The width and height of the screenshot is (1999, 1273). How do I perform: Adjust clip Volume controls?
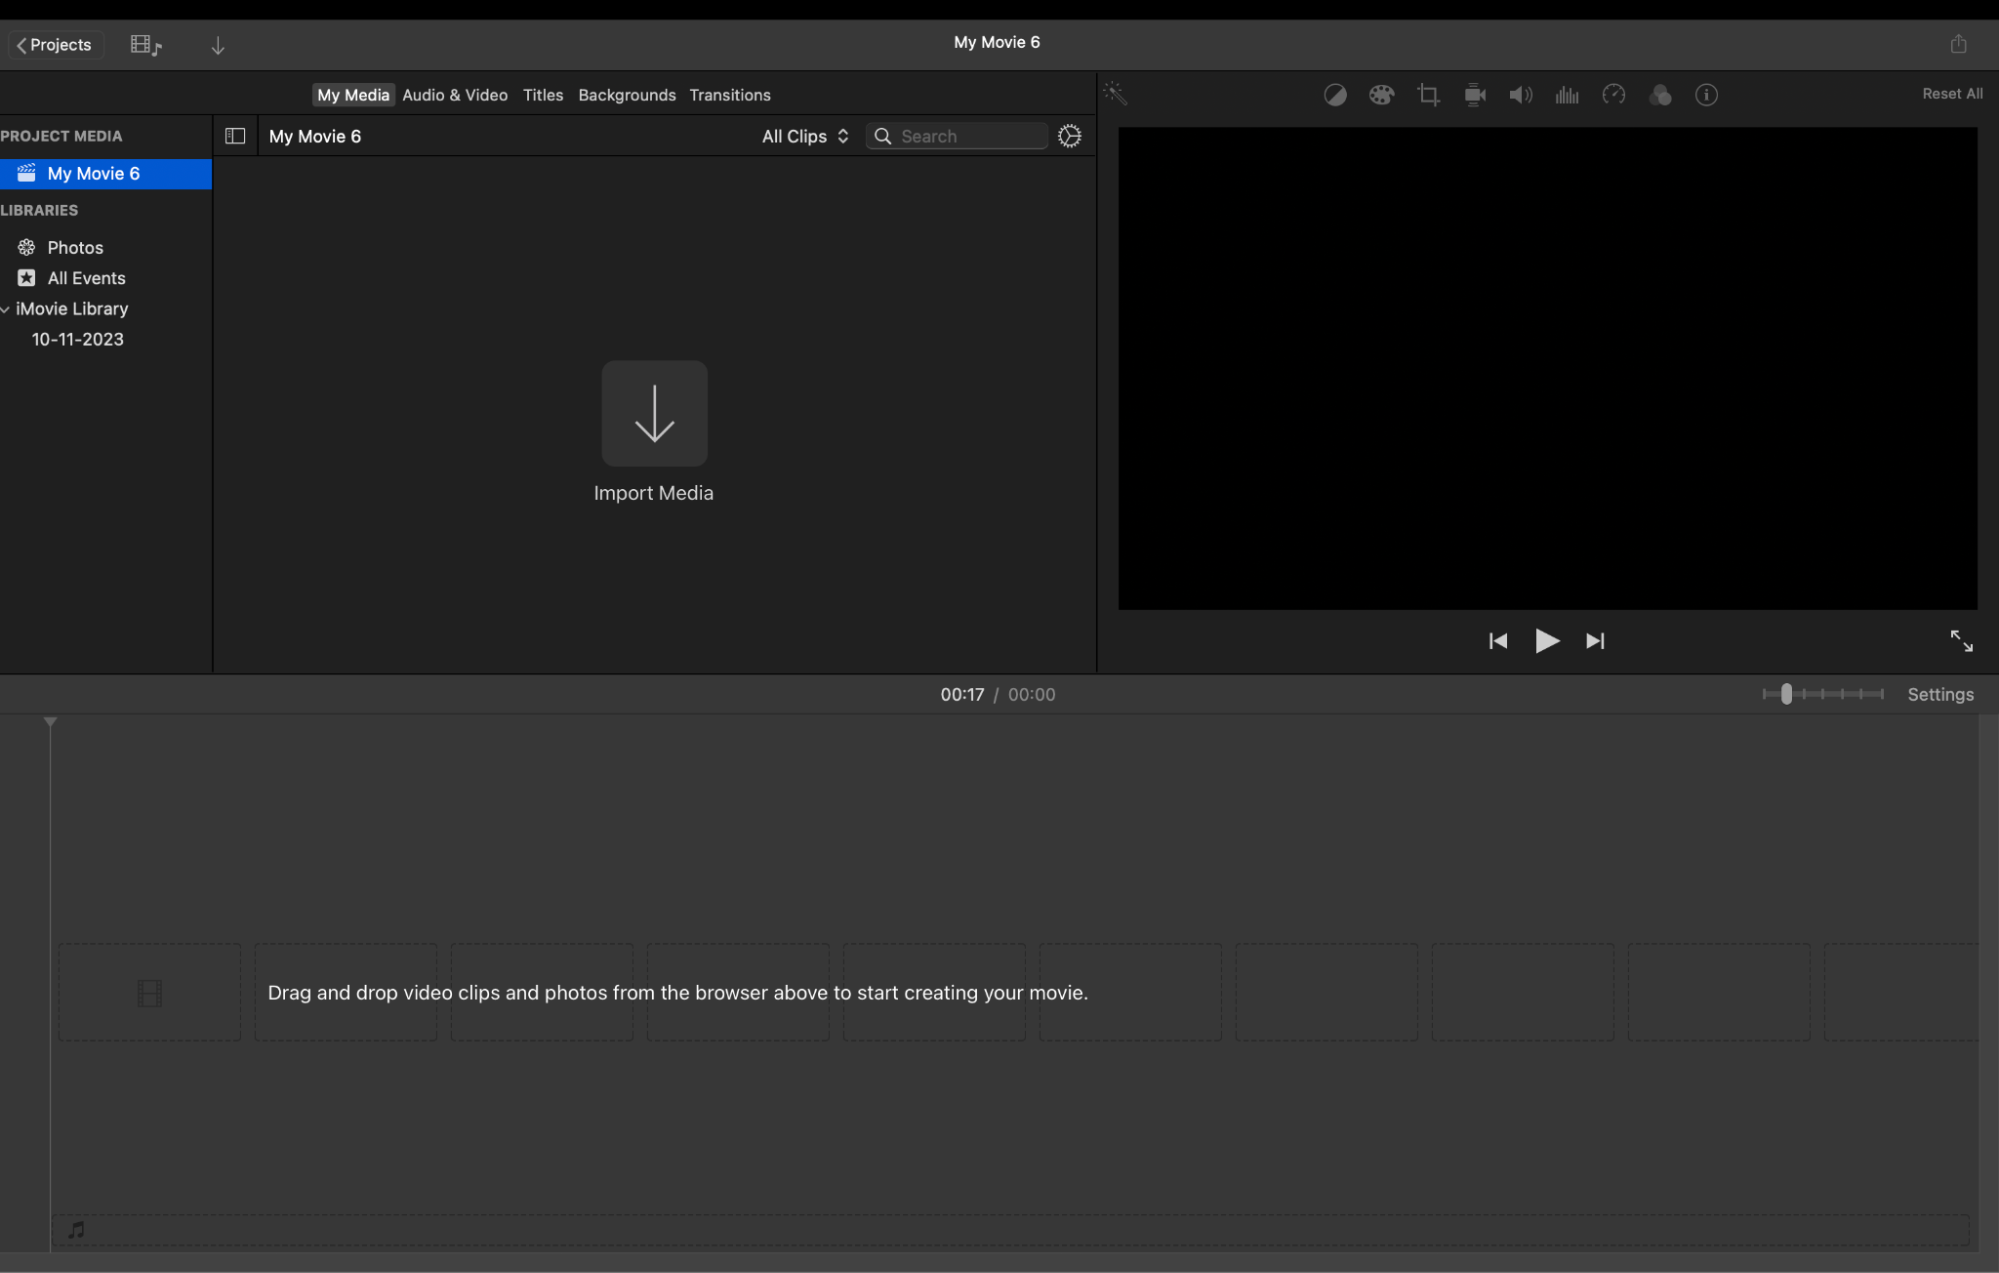(1520, 94)
